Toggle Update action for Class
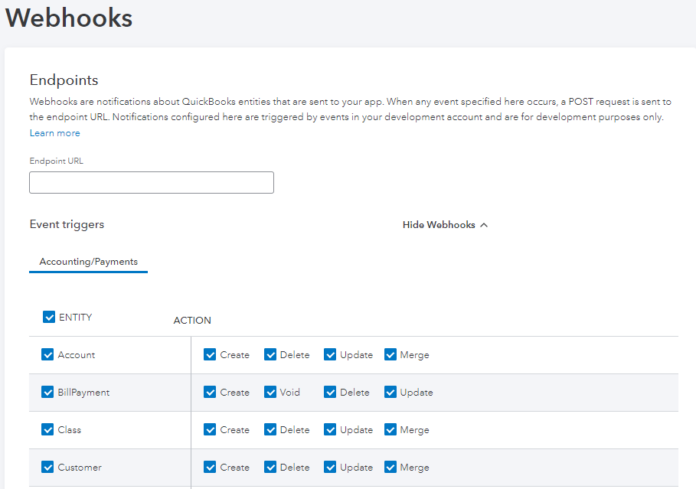 tap(330, 430)
